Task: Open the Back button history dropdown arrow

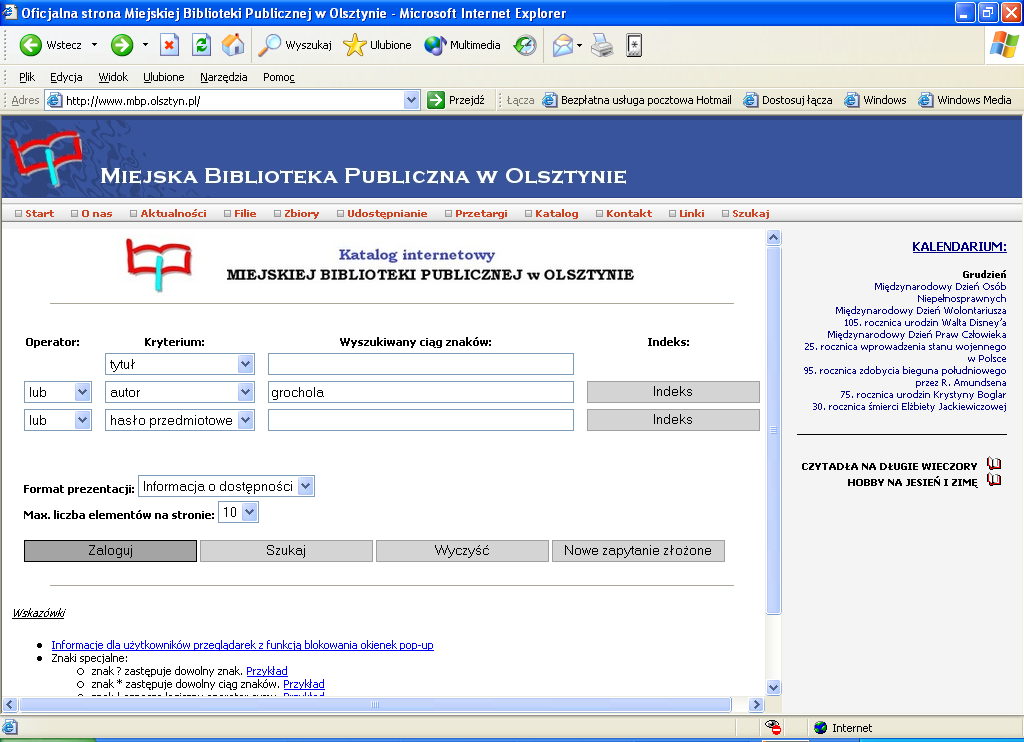Action: [94, 45]
